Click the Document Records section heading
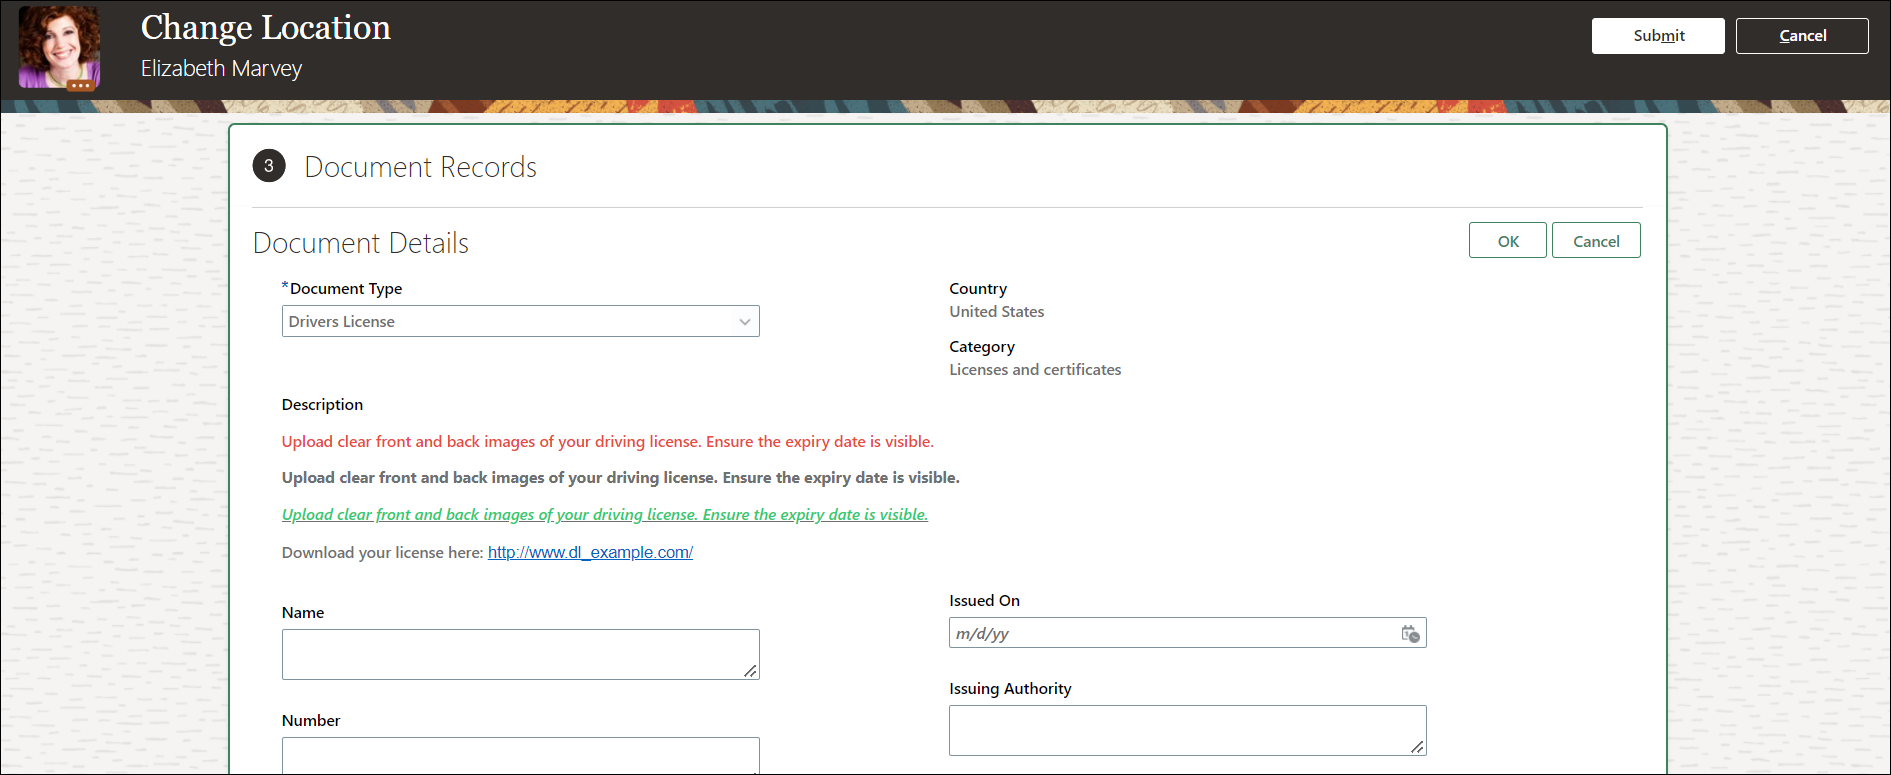 (x=420, y=167)
